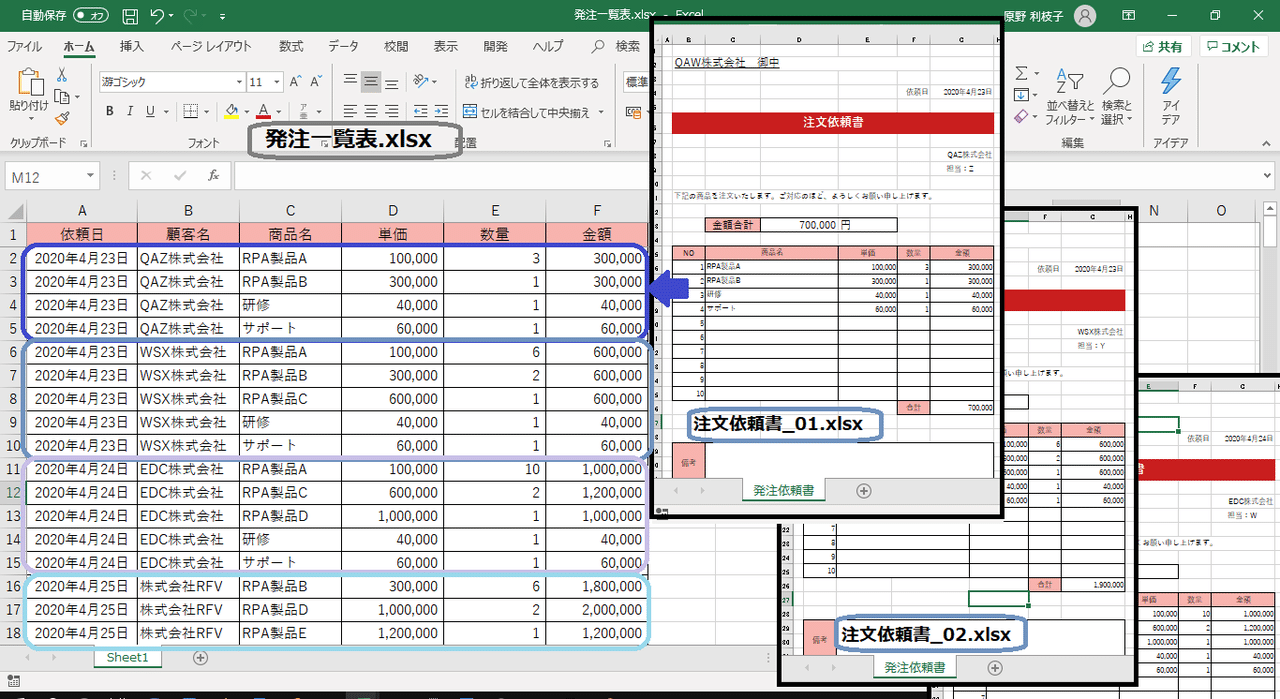Viewport: 1280px width, 699px height.
Task: Click the text orientation icon
Action: tap(421, 82)
